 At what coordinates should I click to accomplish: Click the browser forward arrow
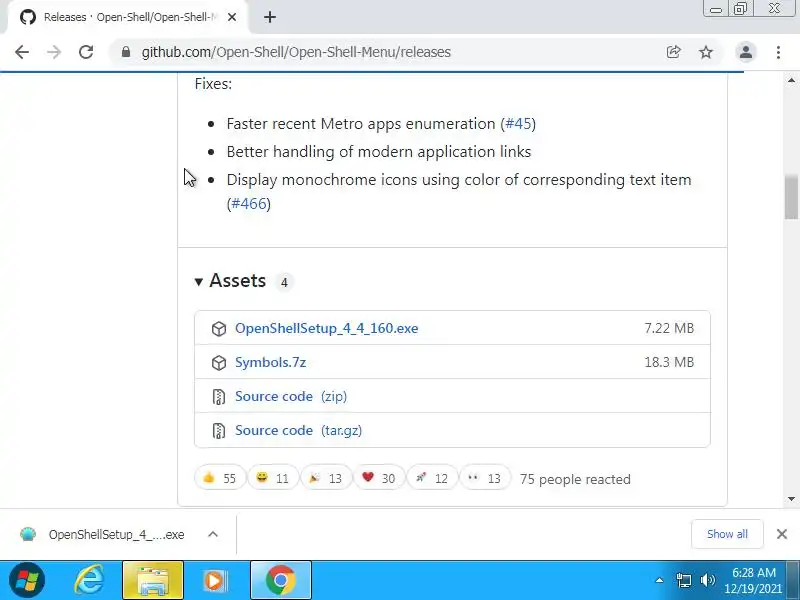[x=54, y=52]
